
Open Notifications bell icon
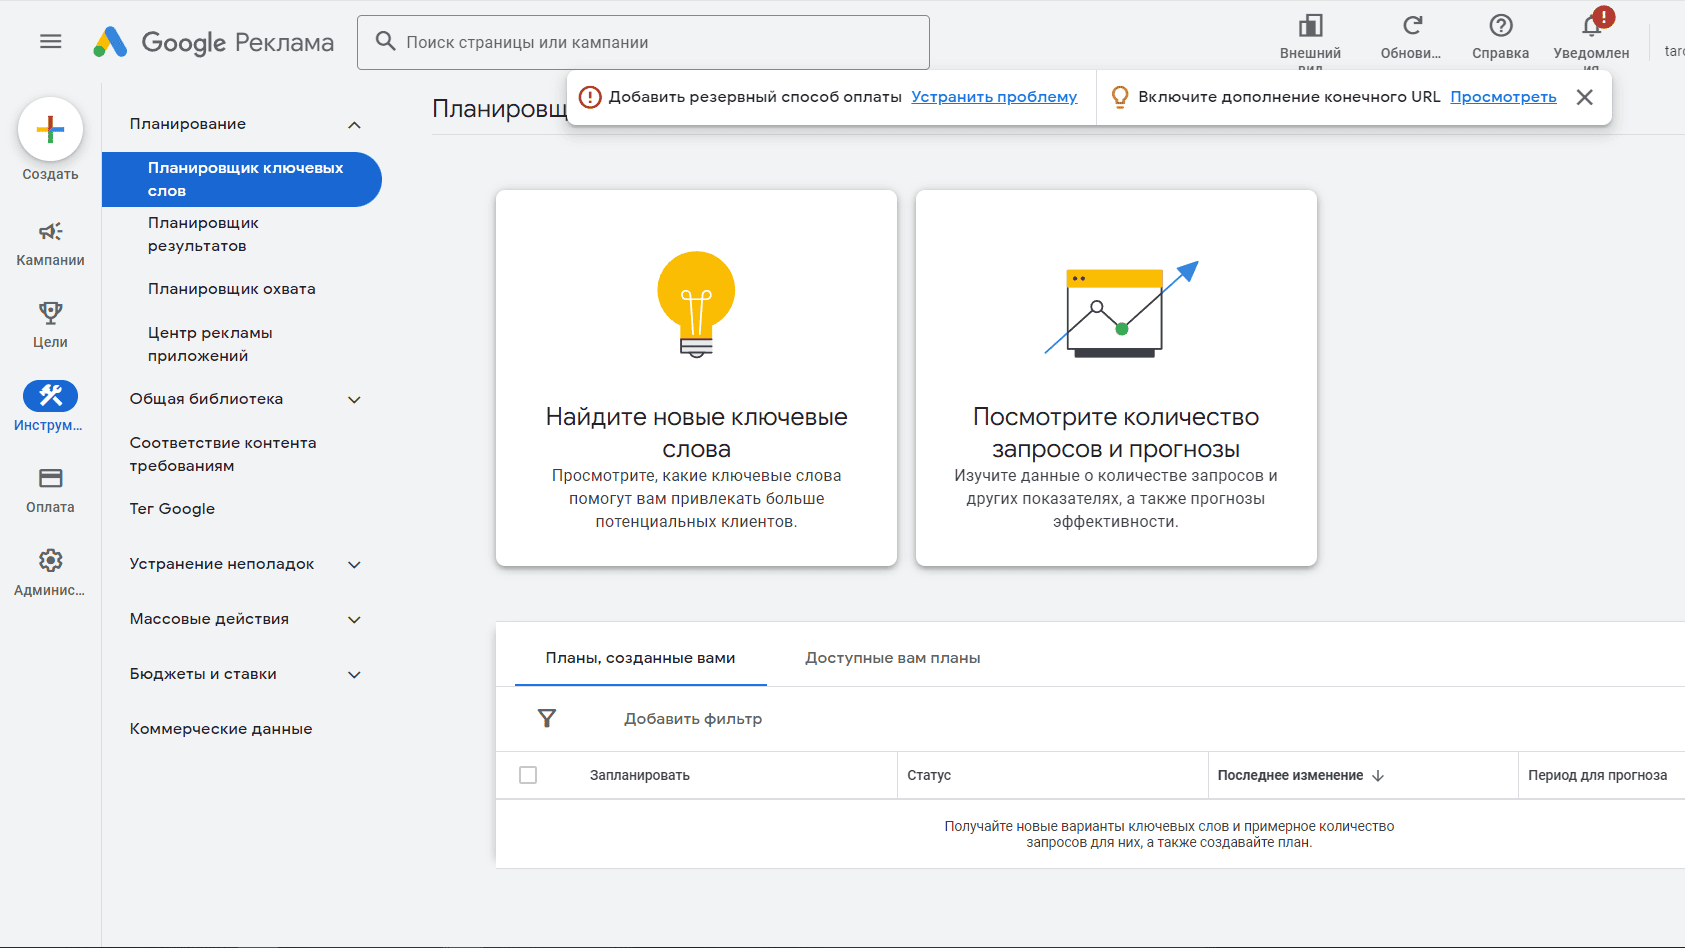point(1591,26)
